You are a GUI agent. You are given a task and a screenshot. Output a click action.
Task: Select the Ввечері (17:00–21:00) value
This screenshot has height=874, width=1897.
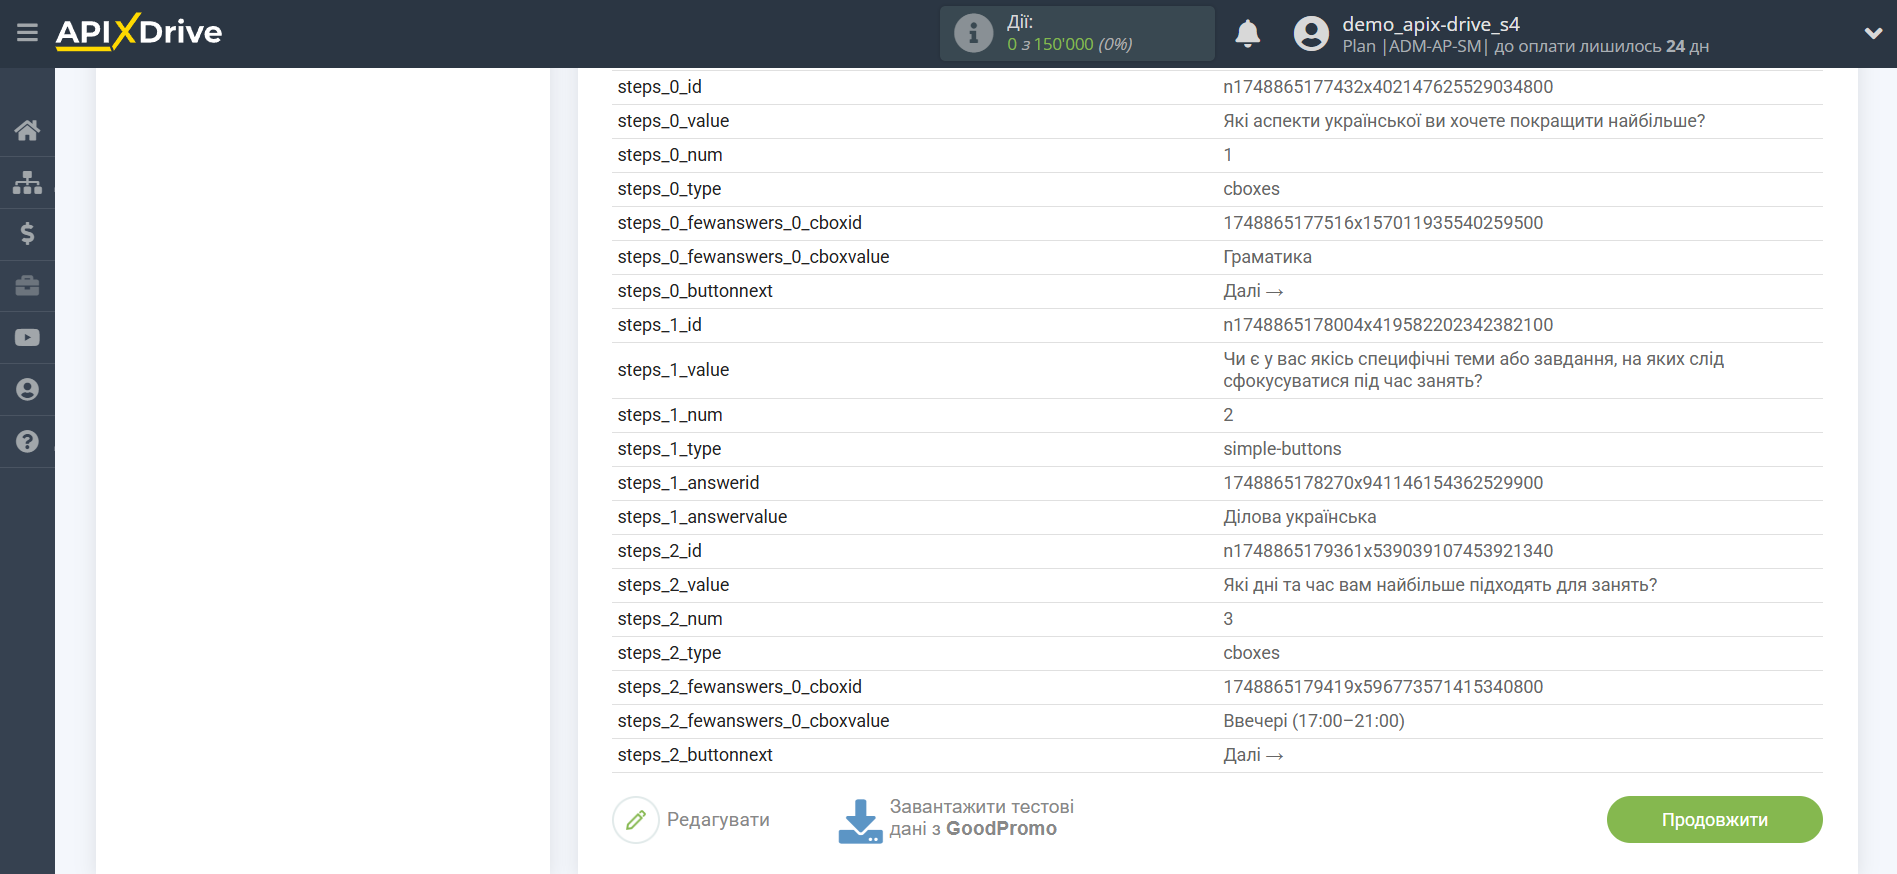point(1314,721)
